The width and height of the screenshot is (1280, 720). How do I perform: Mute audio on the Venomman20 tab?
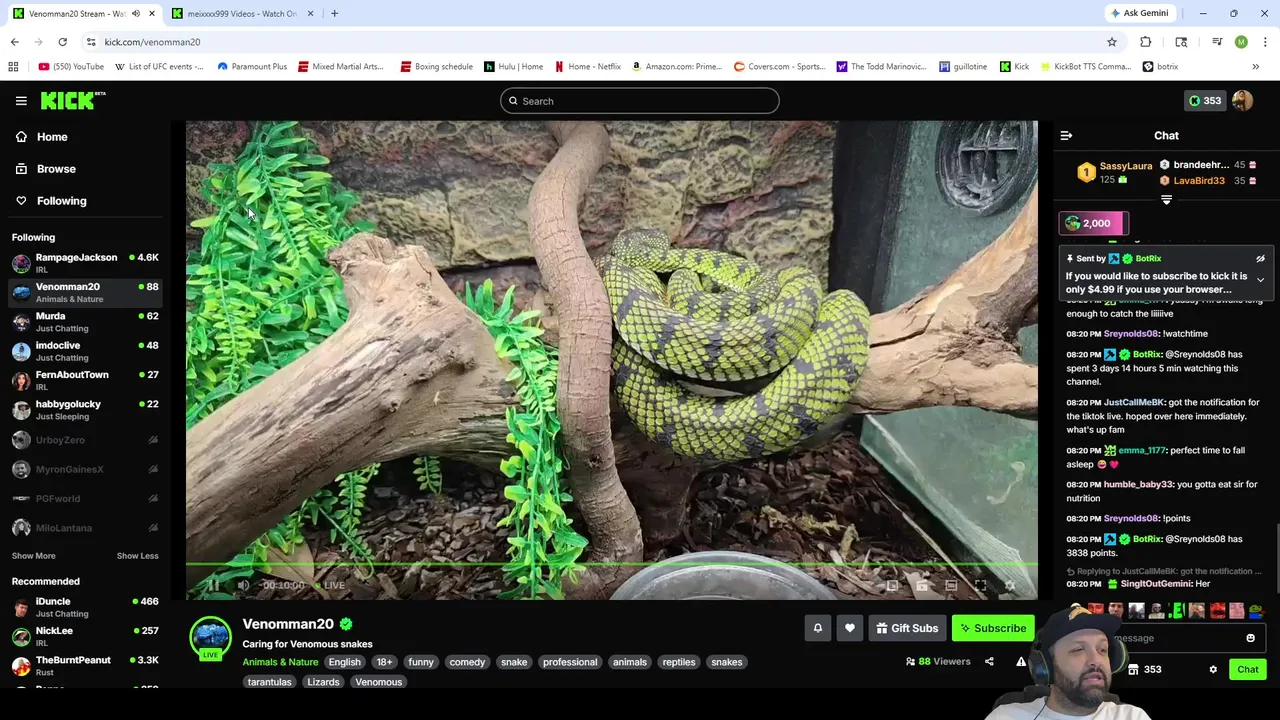tap(136, 14)
